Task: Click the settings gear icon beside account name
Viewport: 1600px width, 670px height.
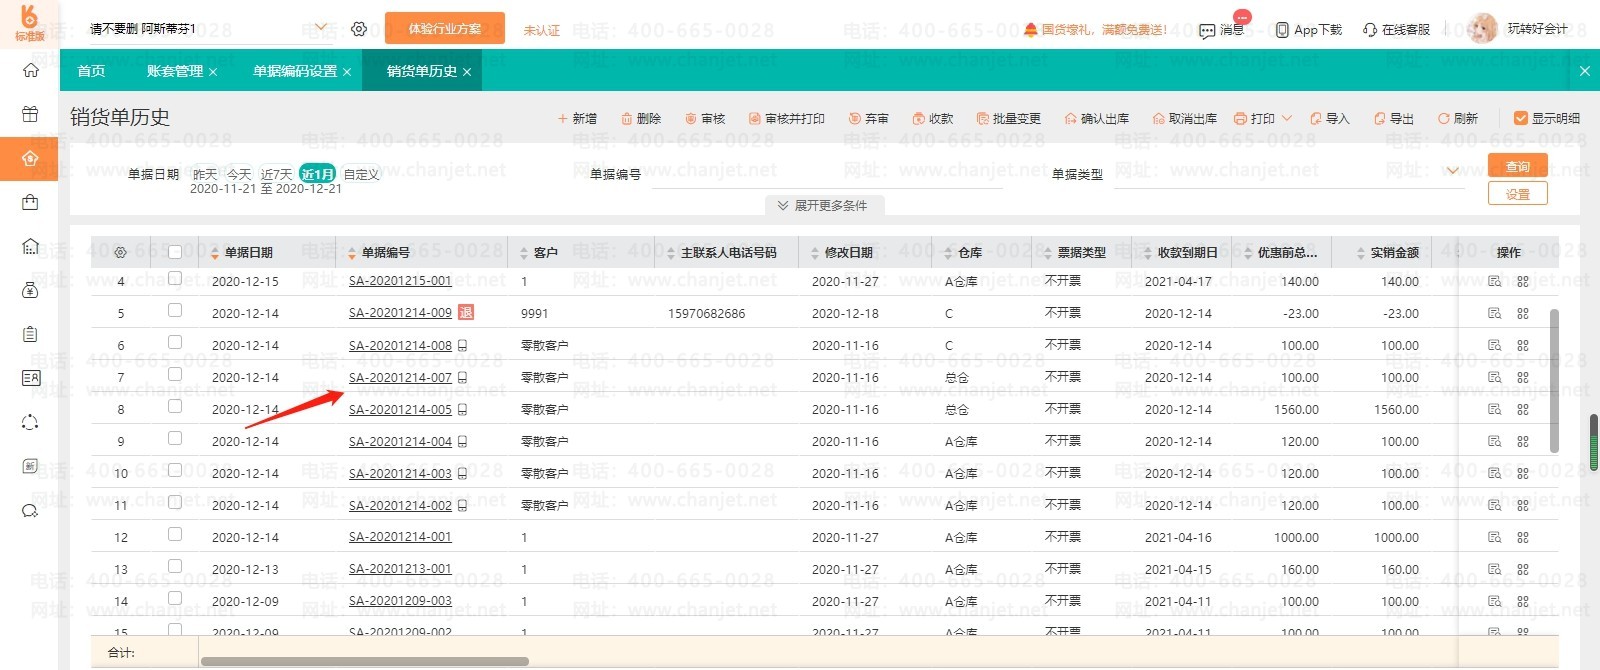Action: click(x=359, y=29)
